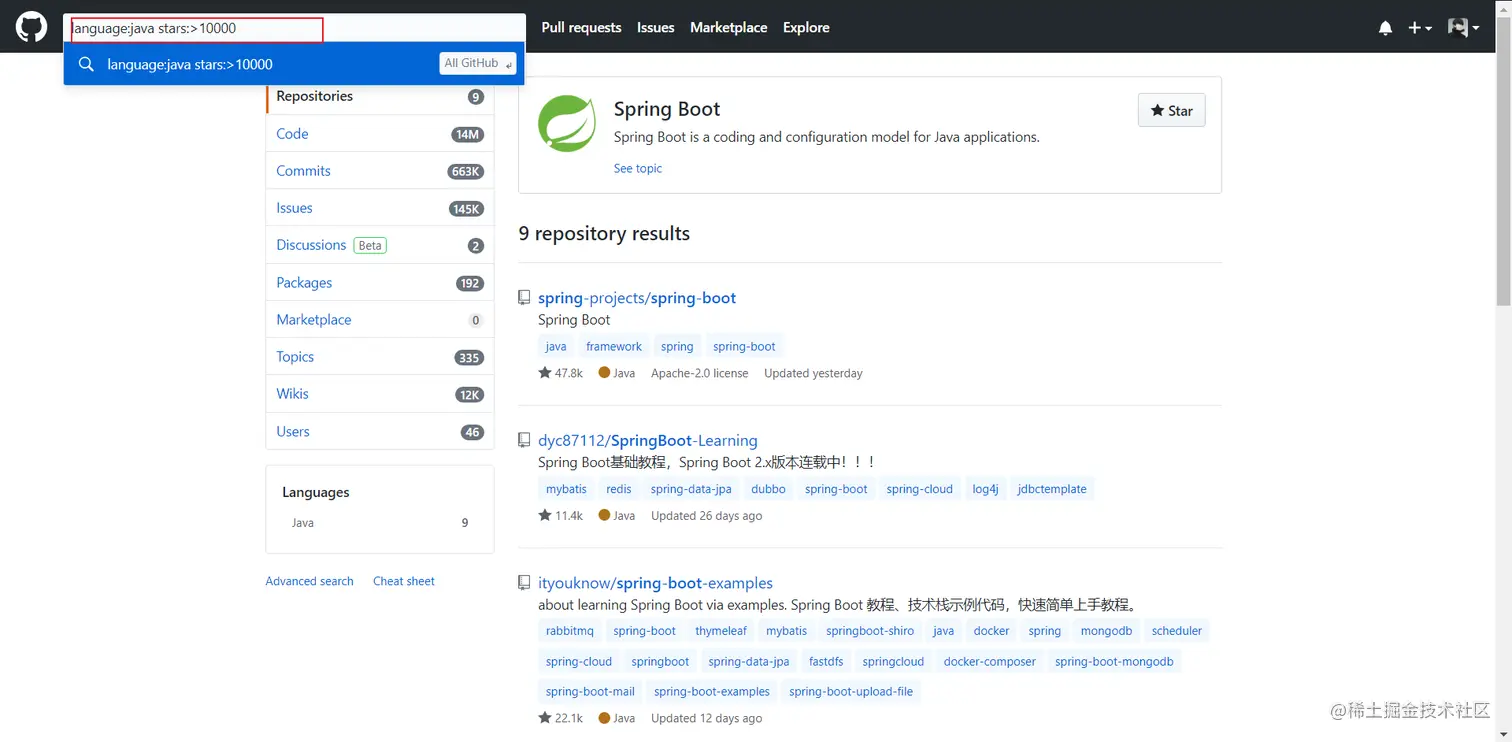Viewport: 1512px width, 742px height.
Task: Open Marketplace in top navigation
Action: click(x=729, y=28)
